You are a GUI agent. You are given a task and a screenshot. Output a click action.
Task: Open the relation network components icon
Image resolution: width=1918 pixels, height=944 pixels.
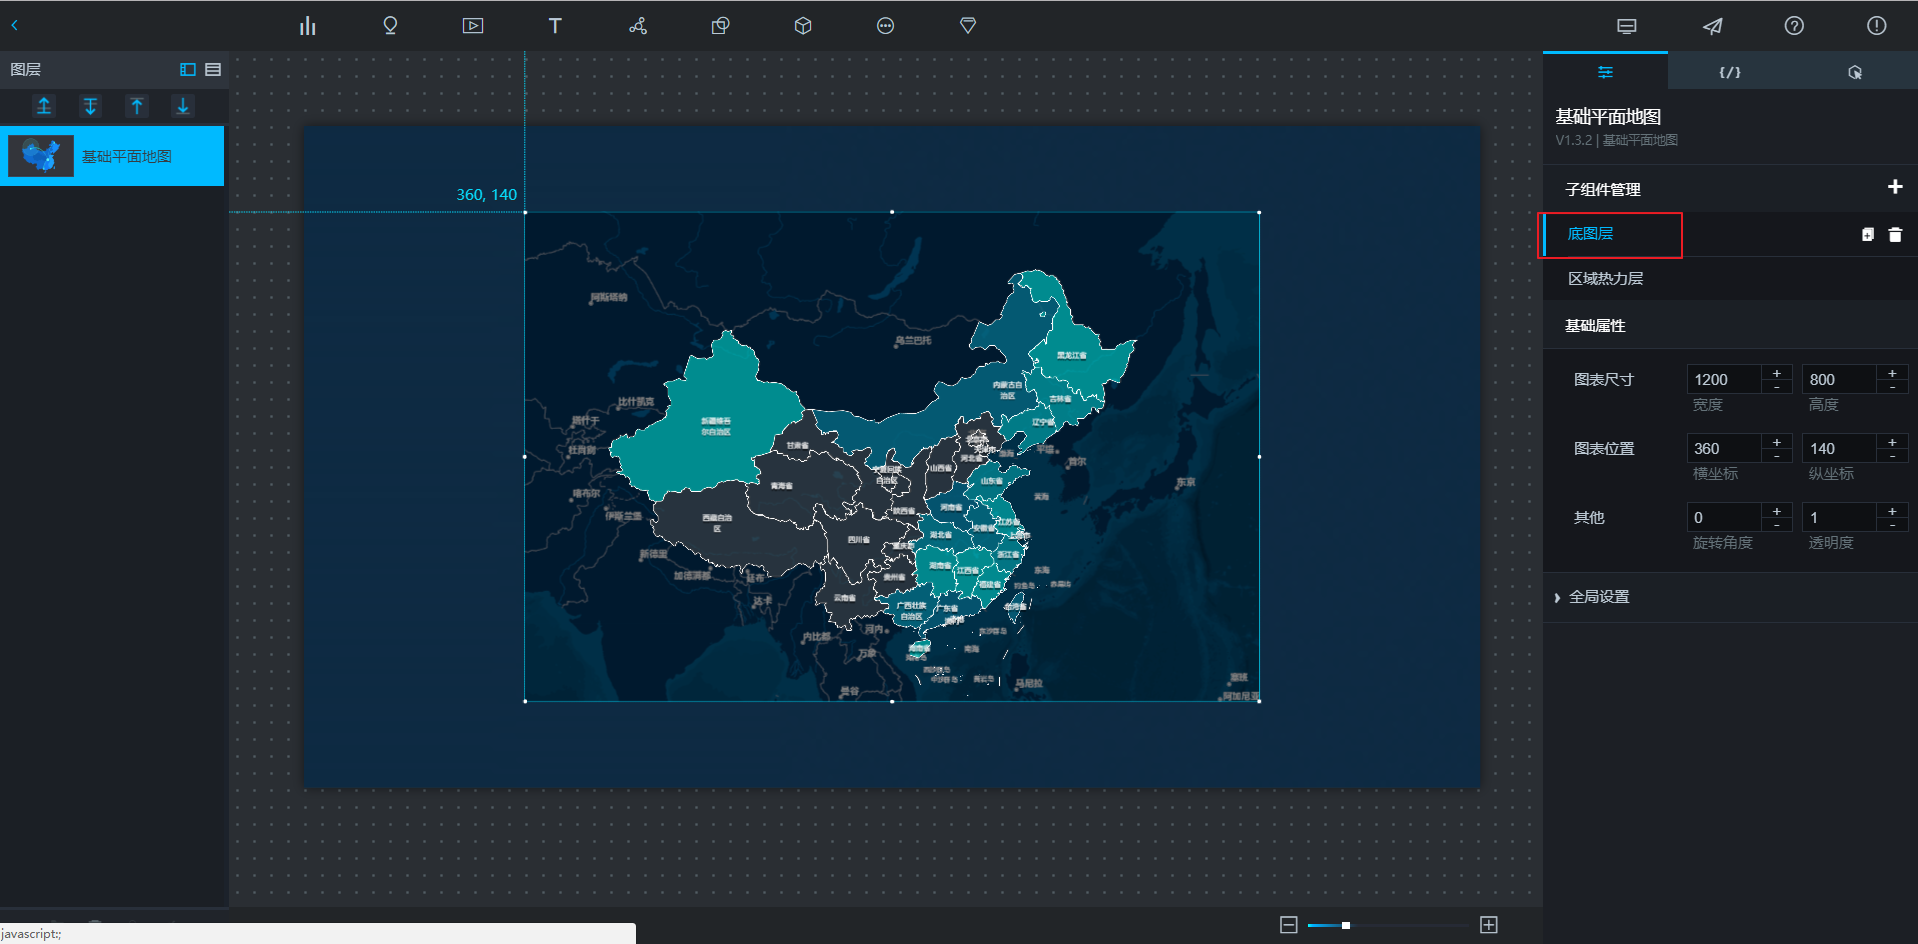tap(638, 26)
